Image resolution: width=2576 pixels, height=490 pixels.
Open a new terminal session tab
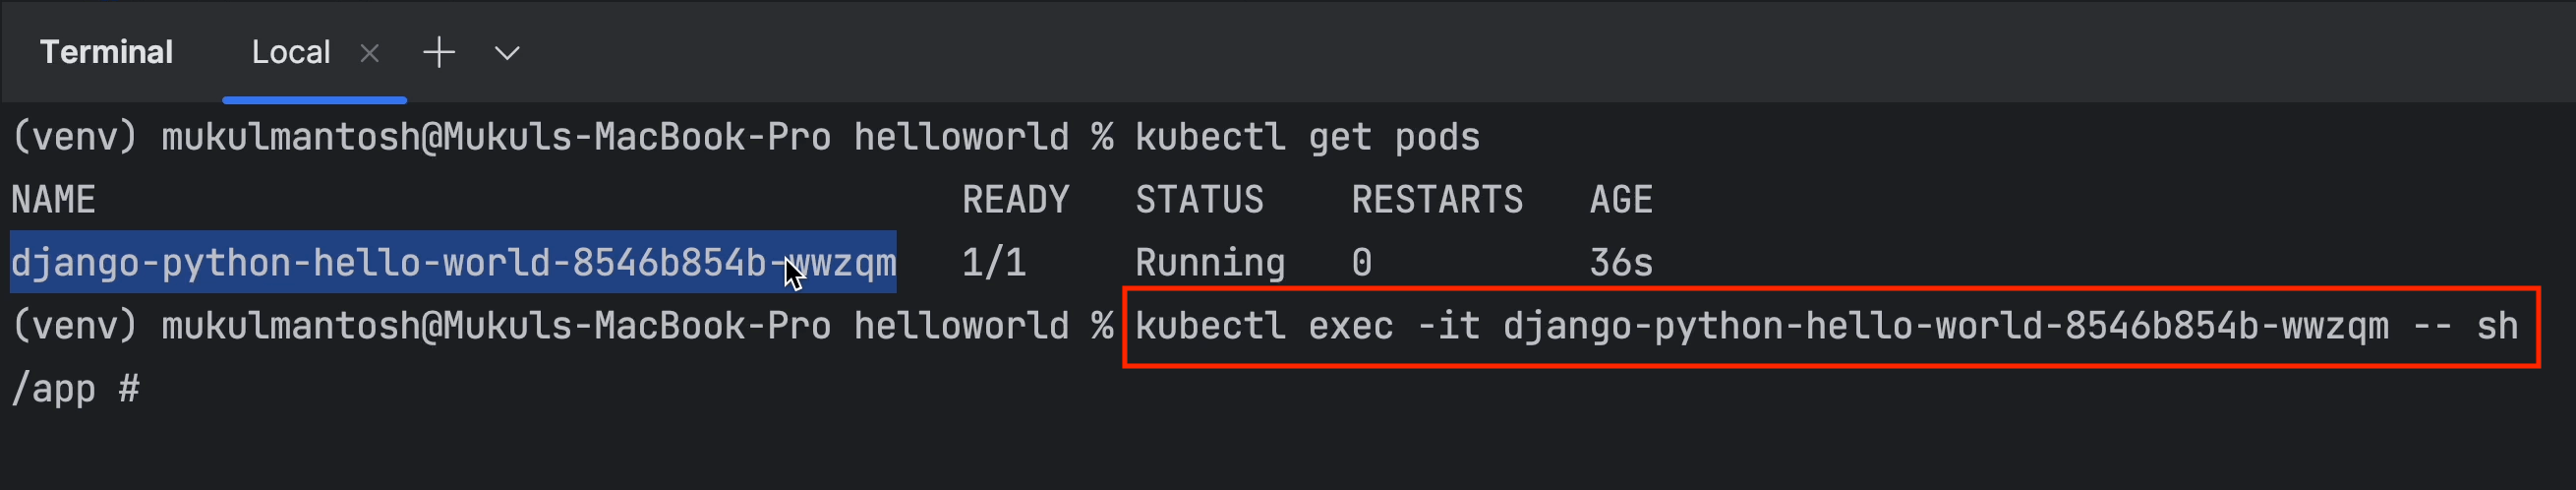click(439, 52)
